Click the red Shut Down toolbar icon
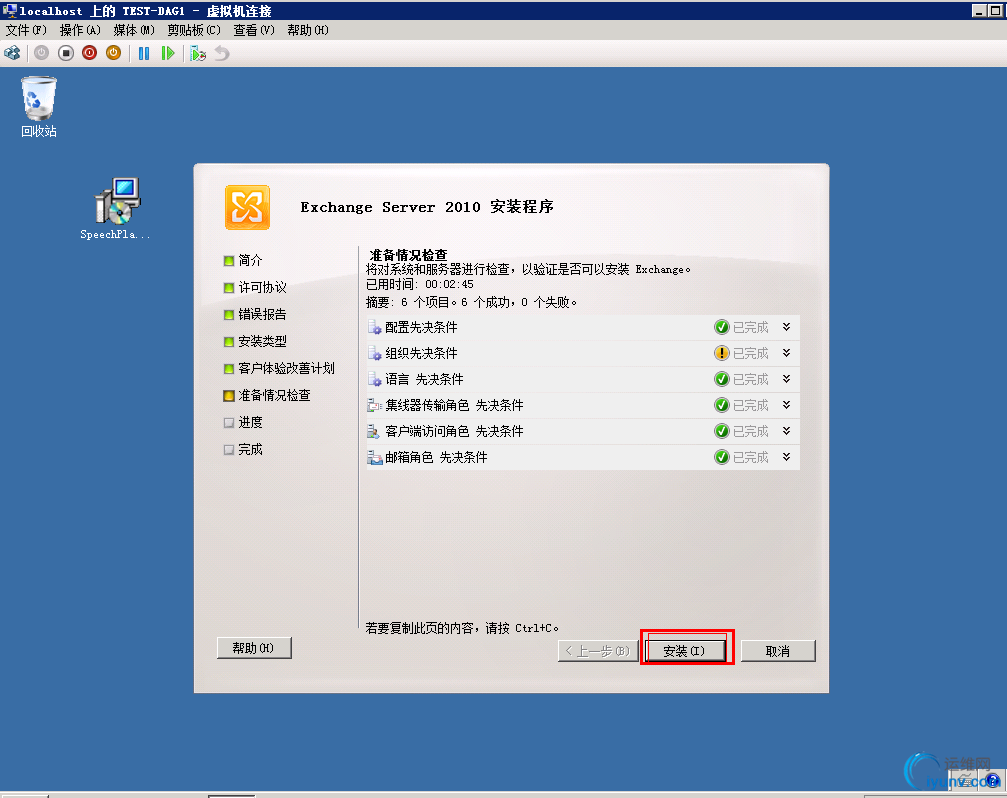This screenshot has width=1007, height=798. pos(89,53)
